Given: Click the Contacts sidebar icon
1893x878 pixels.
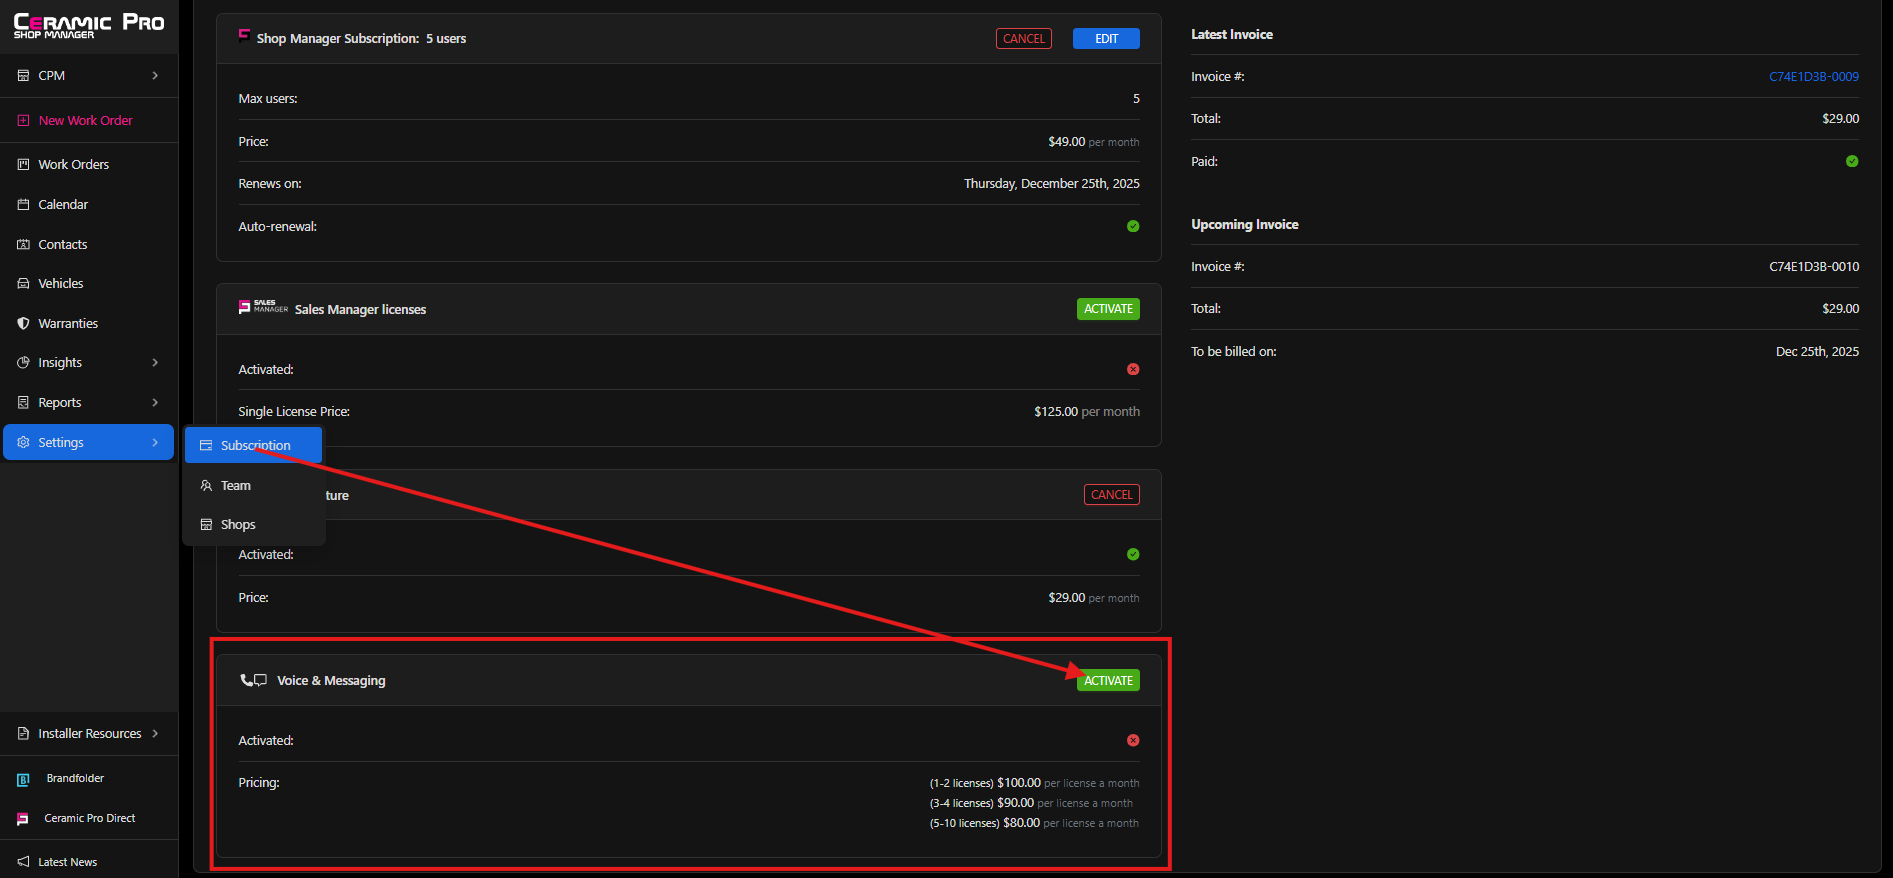Looking at the screenshot, I should (23, 244).
